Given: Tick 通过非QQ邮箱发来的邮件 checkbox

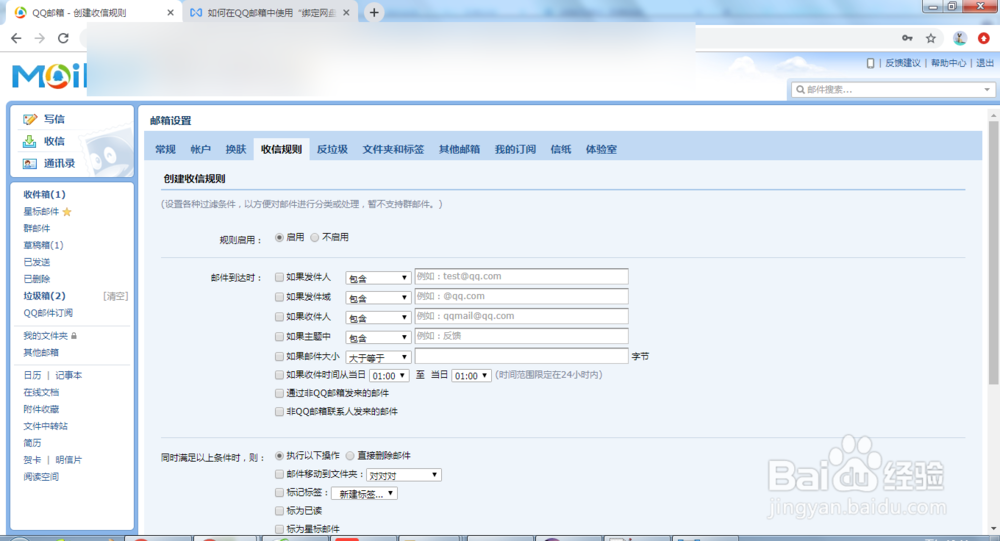Looking at the screenshot, I should coord(279,394).
